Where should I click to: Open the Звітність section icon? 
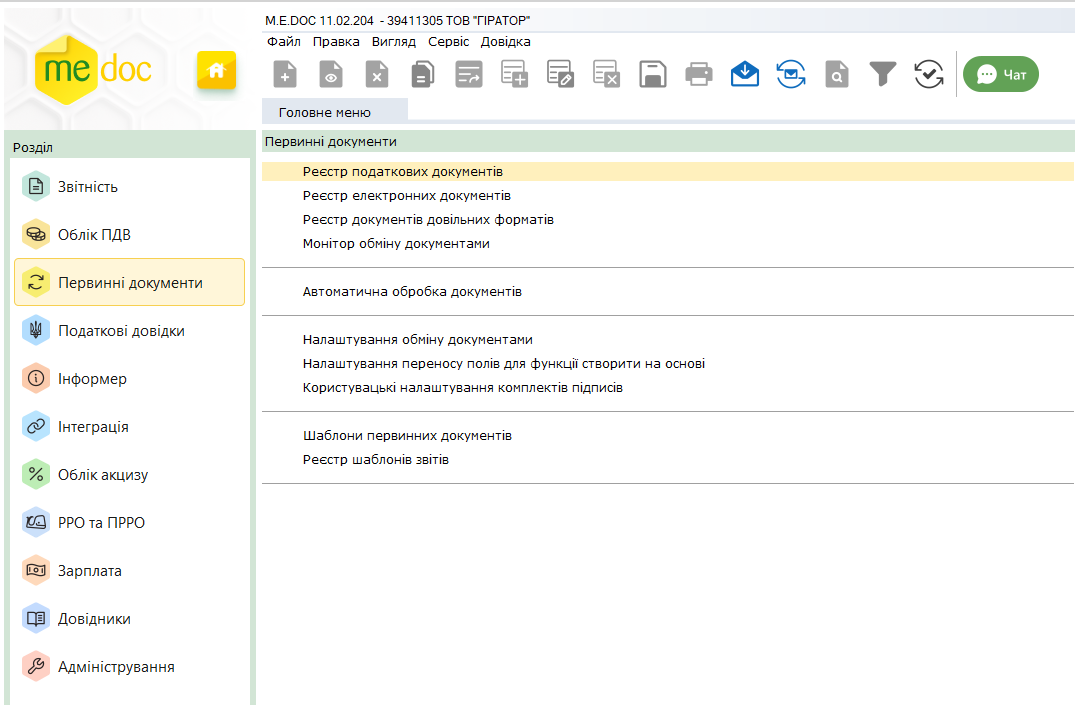pos(36,187)
